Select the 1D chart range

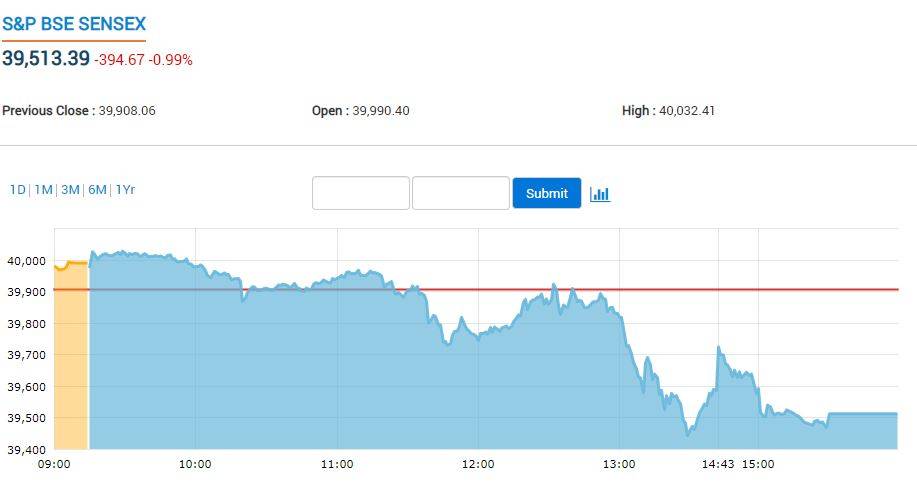pos(18,190)
